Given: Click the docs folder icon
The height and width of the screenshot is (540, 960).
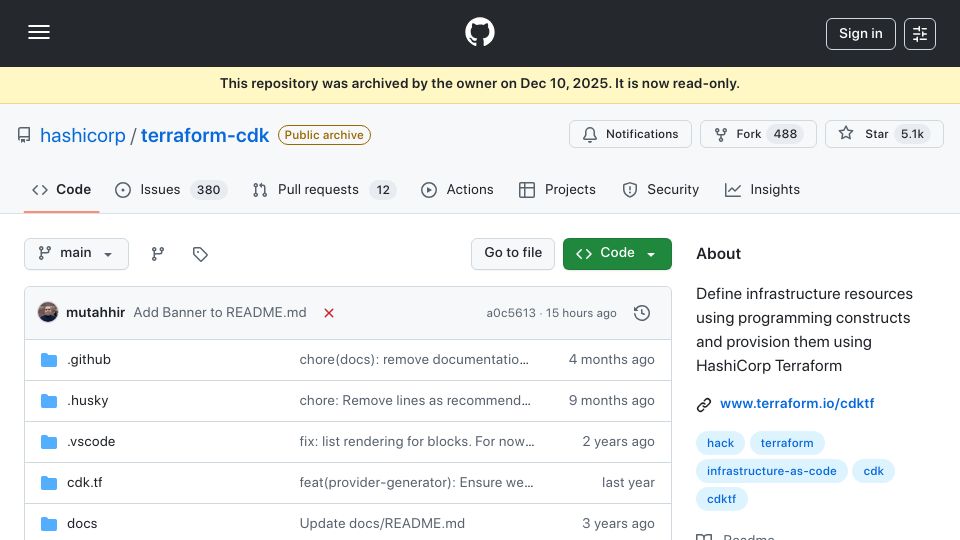Looking at the screenshot, I should click(x=49, y=524).
